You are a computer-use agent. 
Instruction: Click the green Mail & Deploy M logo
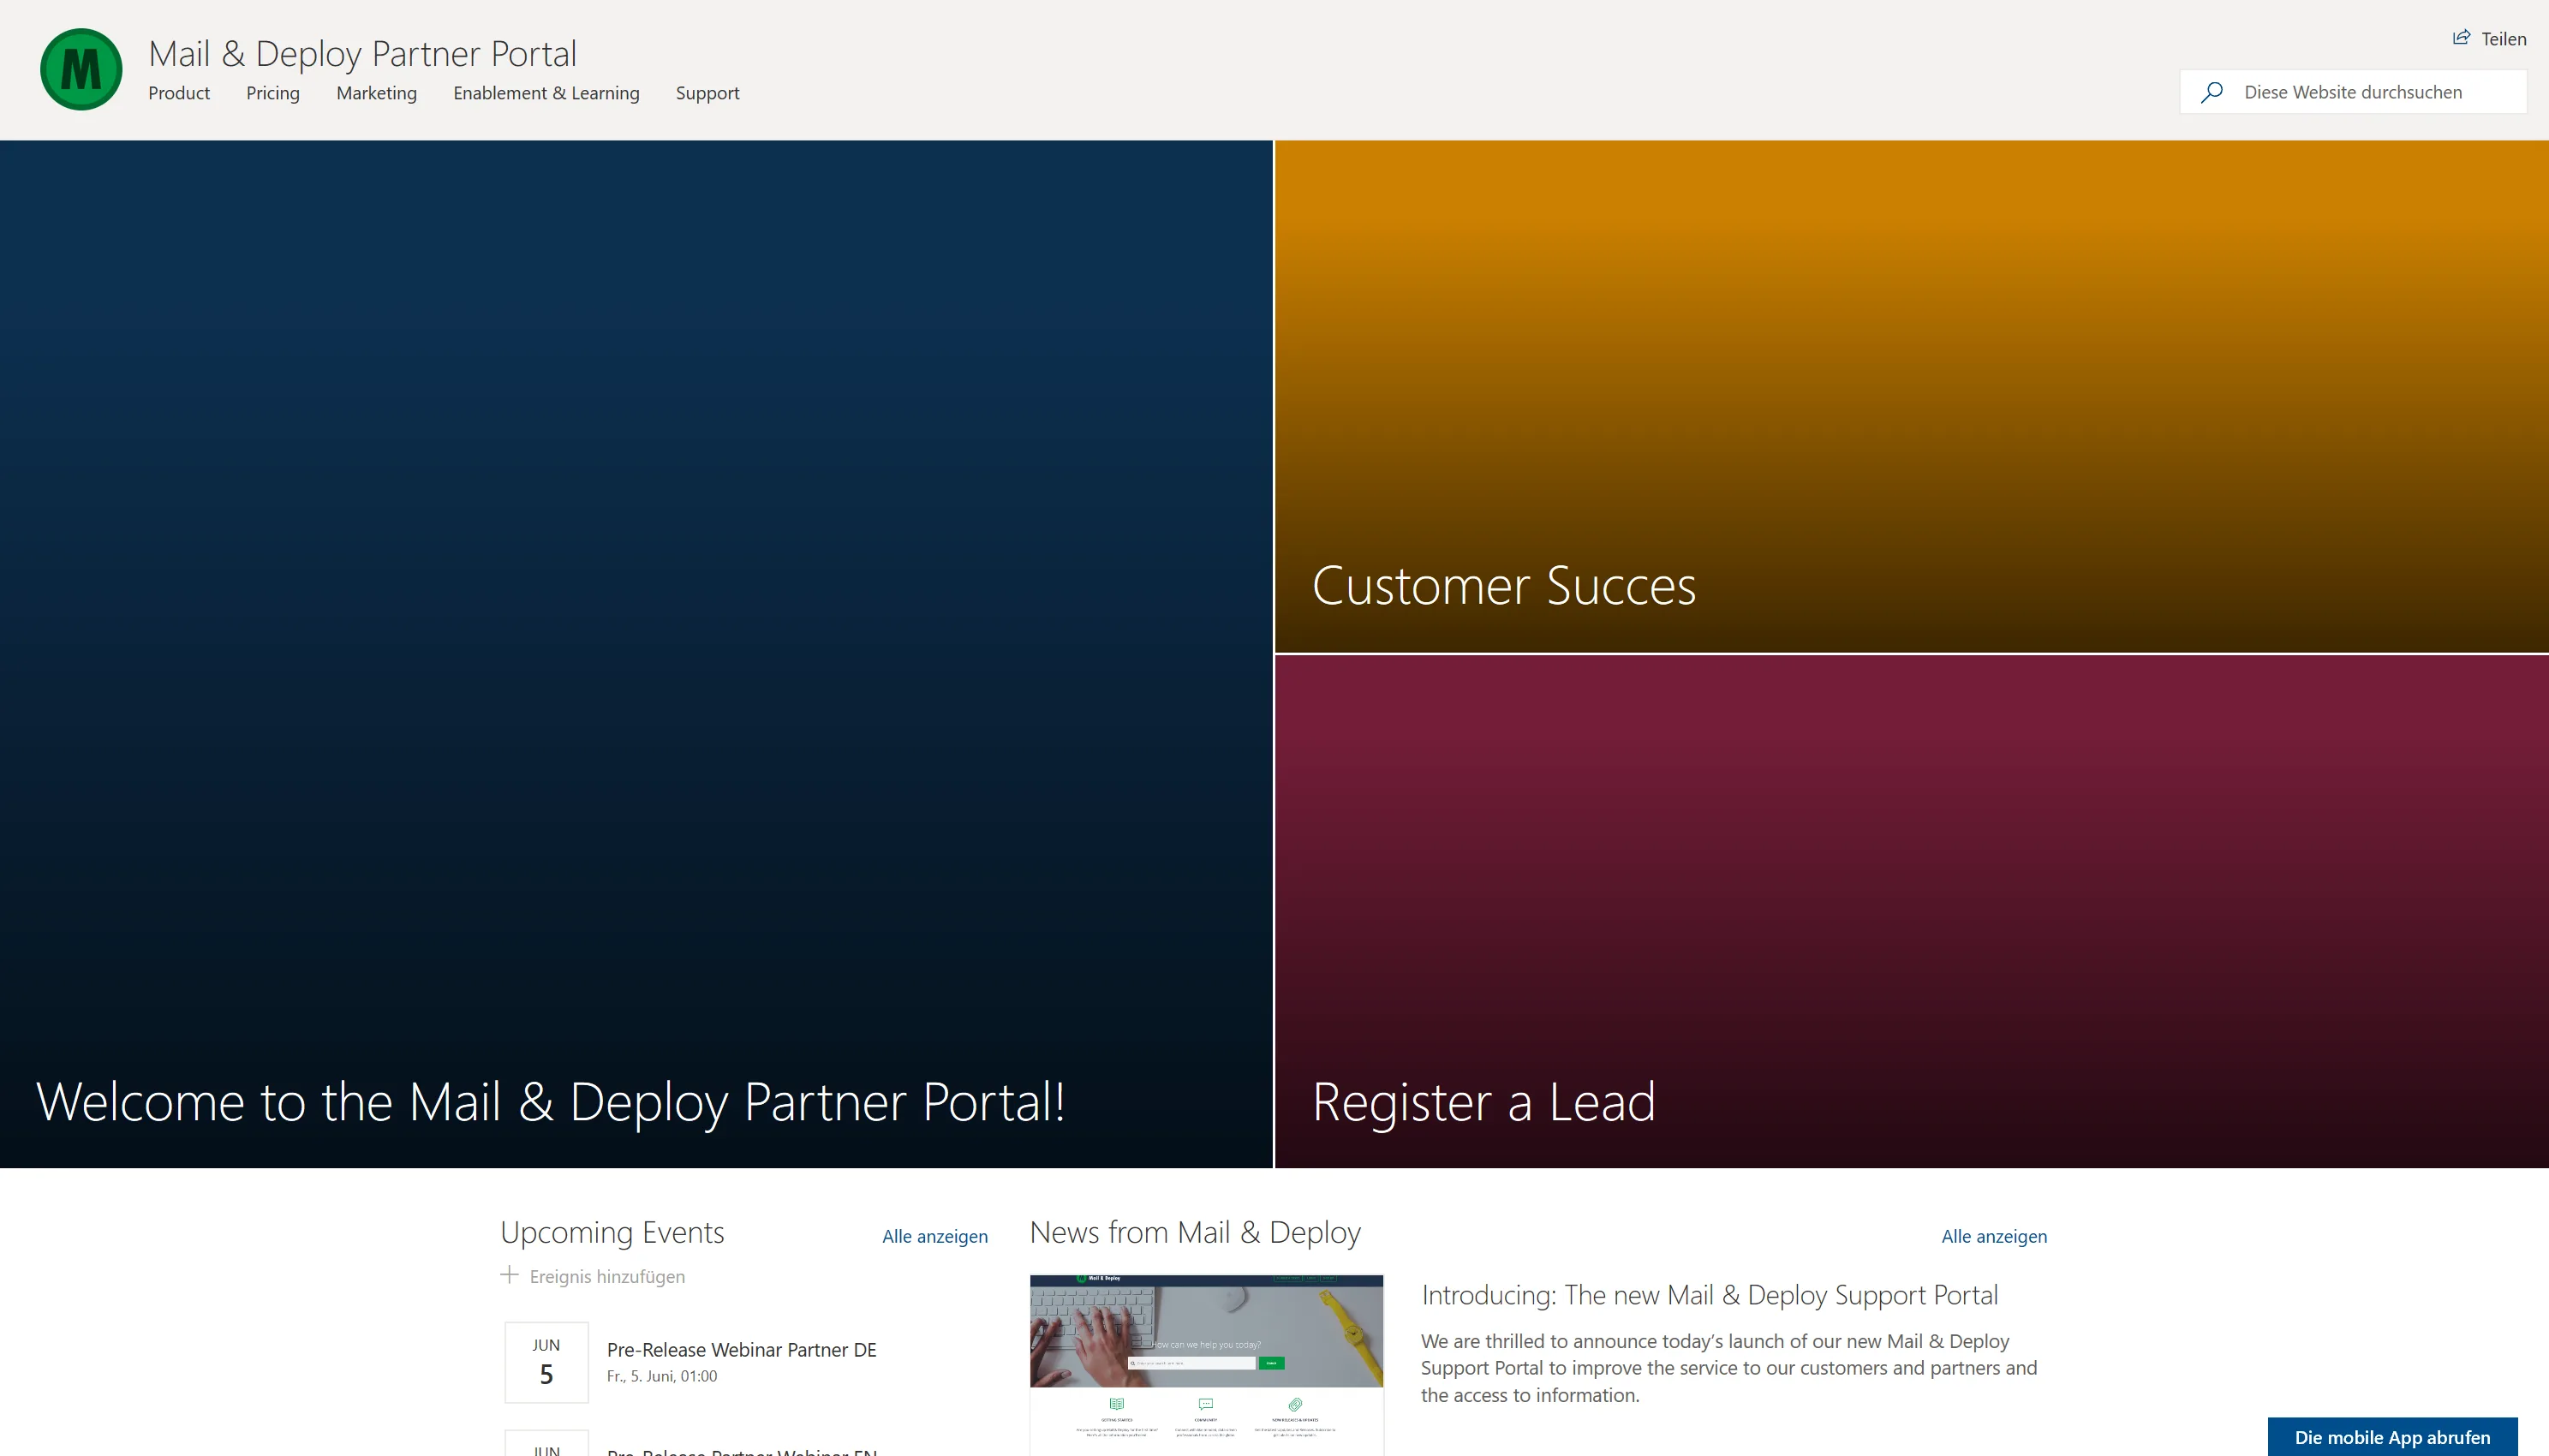(x=81, y=69)
